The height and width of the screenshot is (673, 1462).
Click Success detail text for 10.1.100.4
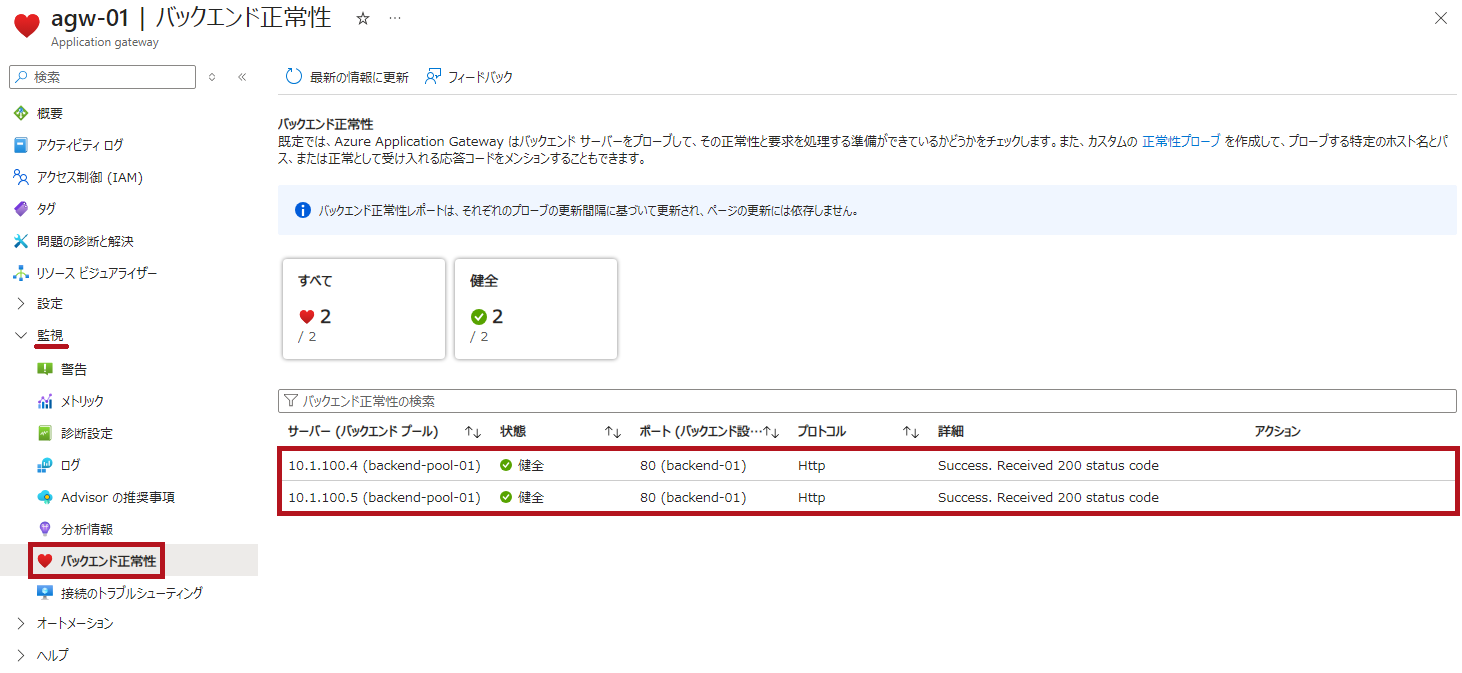(x=1048, y=466)
